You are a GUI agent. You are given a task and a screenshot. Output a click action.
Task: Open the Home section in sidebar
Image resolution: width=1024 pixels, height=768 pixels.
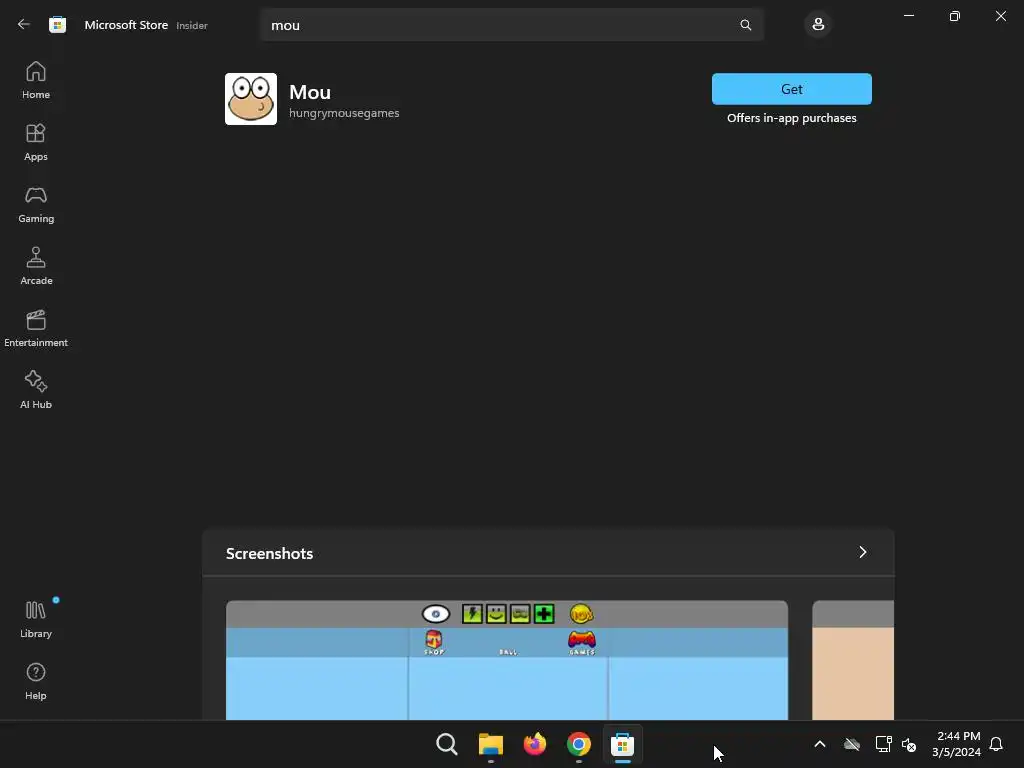(36, 80)
